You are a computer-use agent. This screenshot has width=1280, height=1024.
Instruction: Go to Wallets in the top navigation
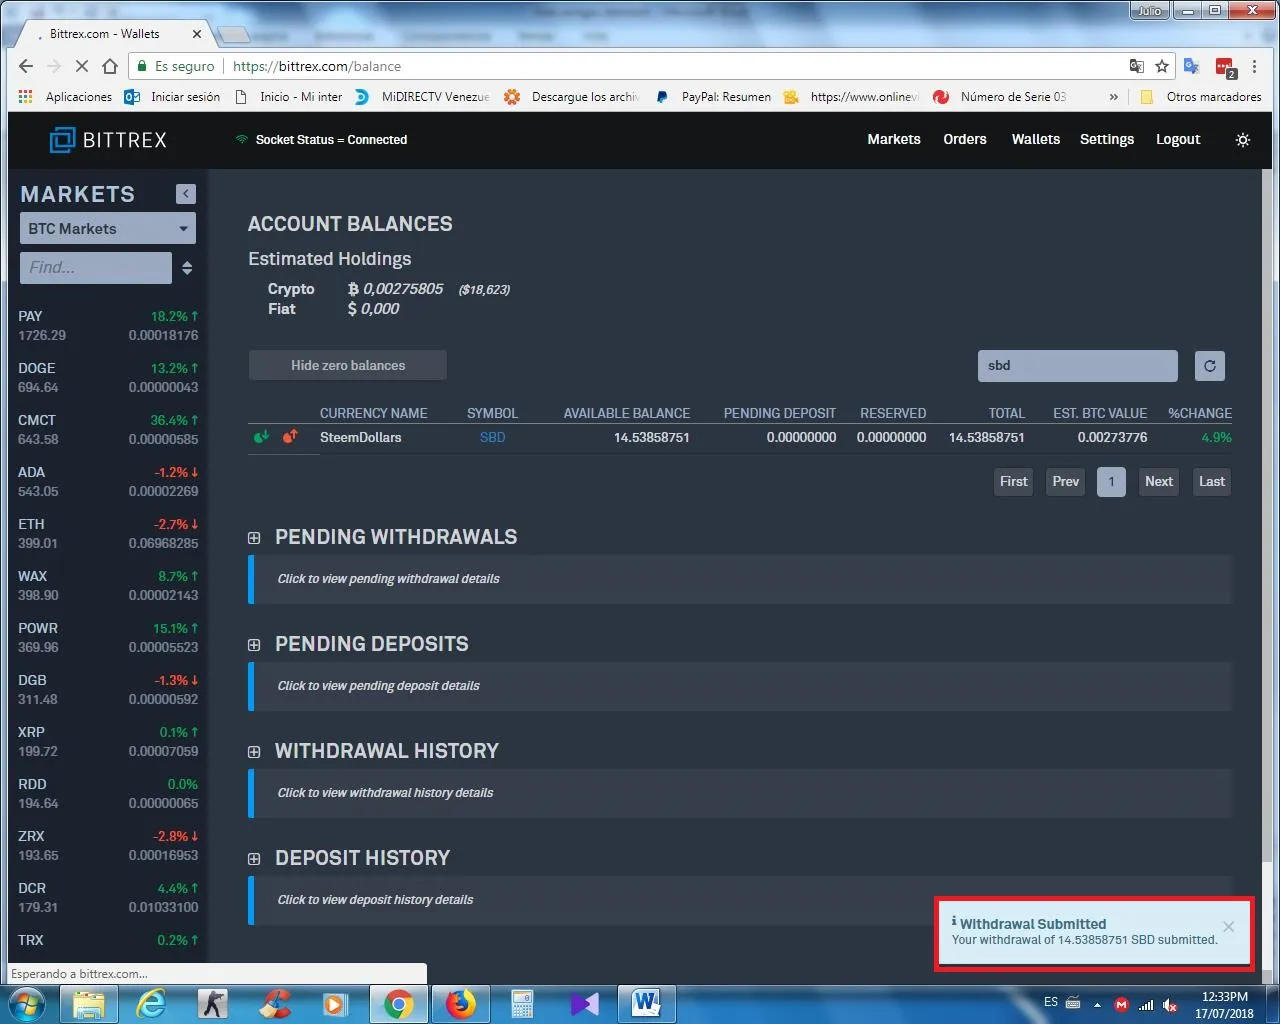pyautogui.click(x=1036, y=140)
